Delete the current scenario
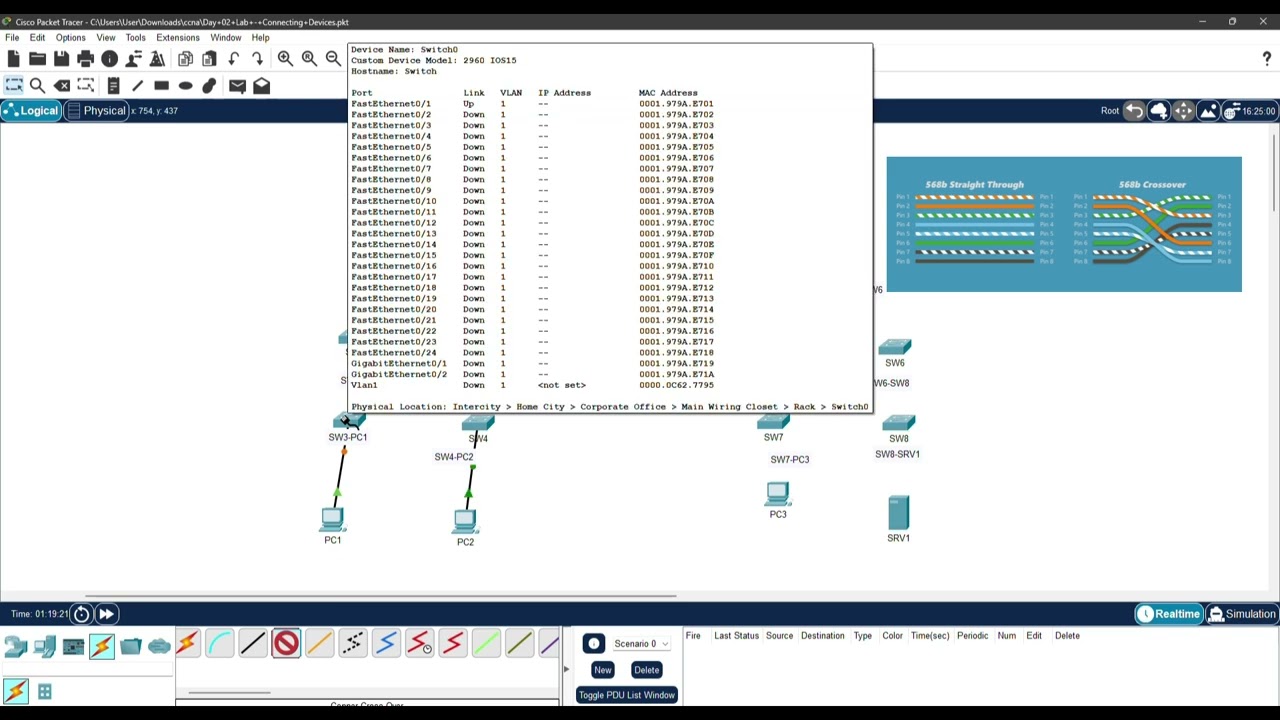The image size is (1280, 720). click(646, 670)
